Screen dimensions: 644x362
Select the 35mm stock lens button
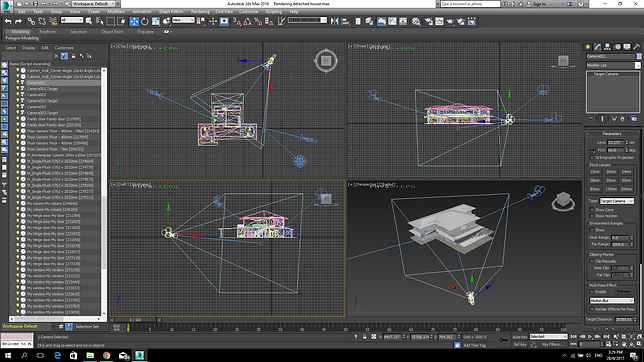click(611, 180)
